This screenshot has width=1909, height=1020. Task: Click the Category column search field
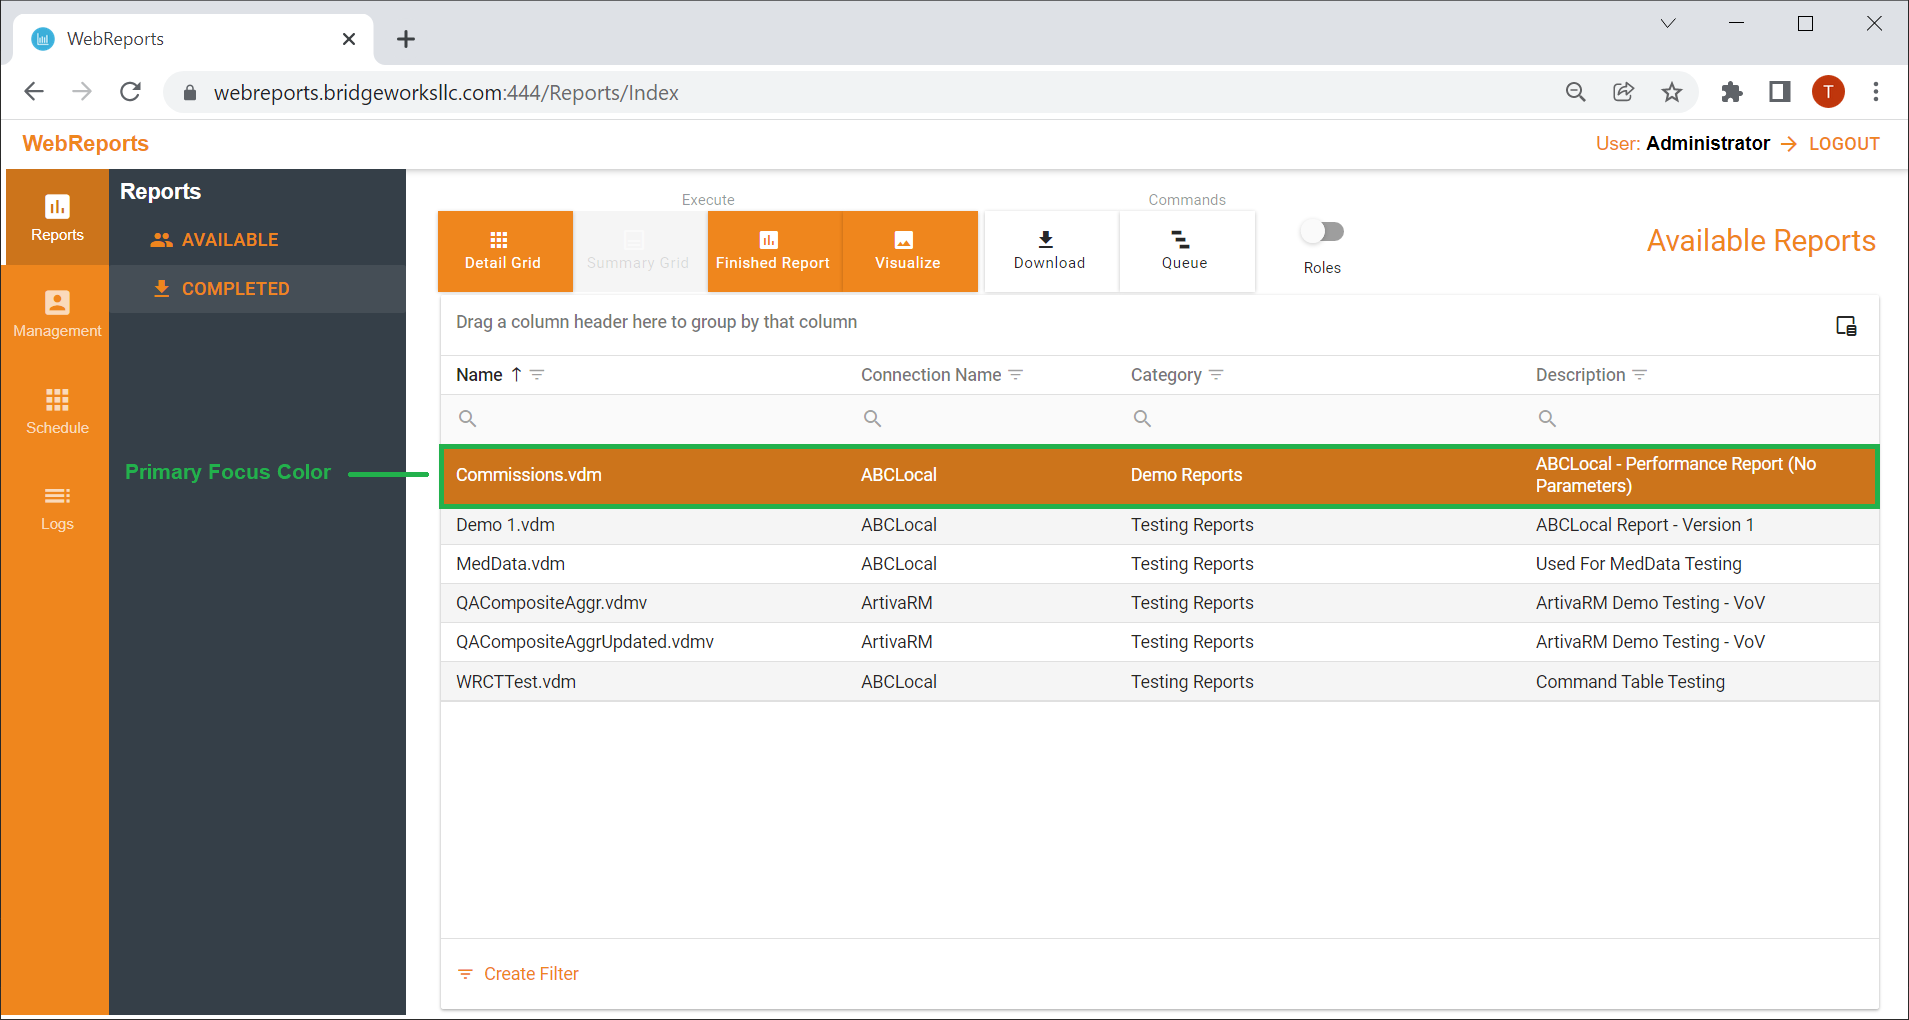1318,419
